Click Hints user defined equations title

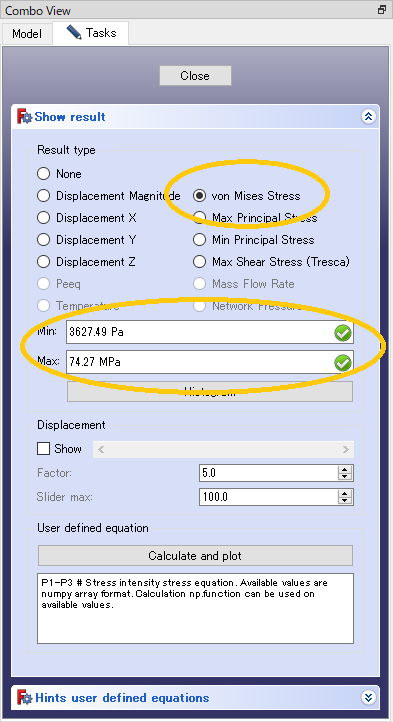(x=122, y=698)
